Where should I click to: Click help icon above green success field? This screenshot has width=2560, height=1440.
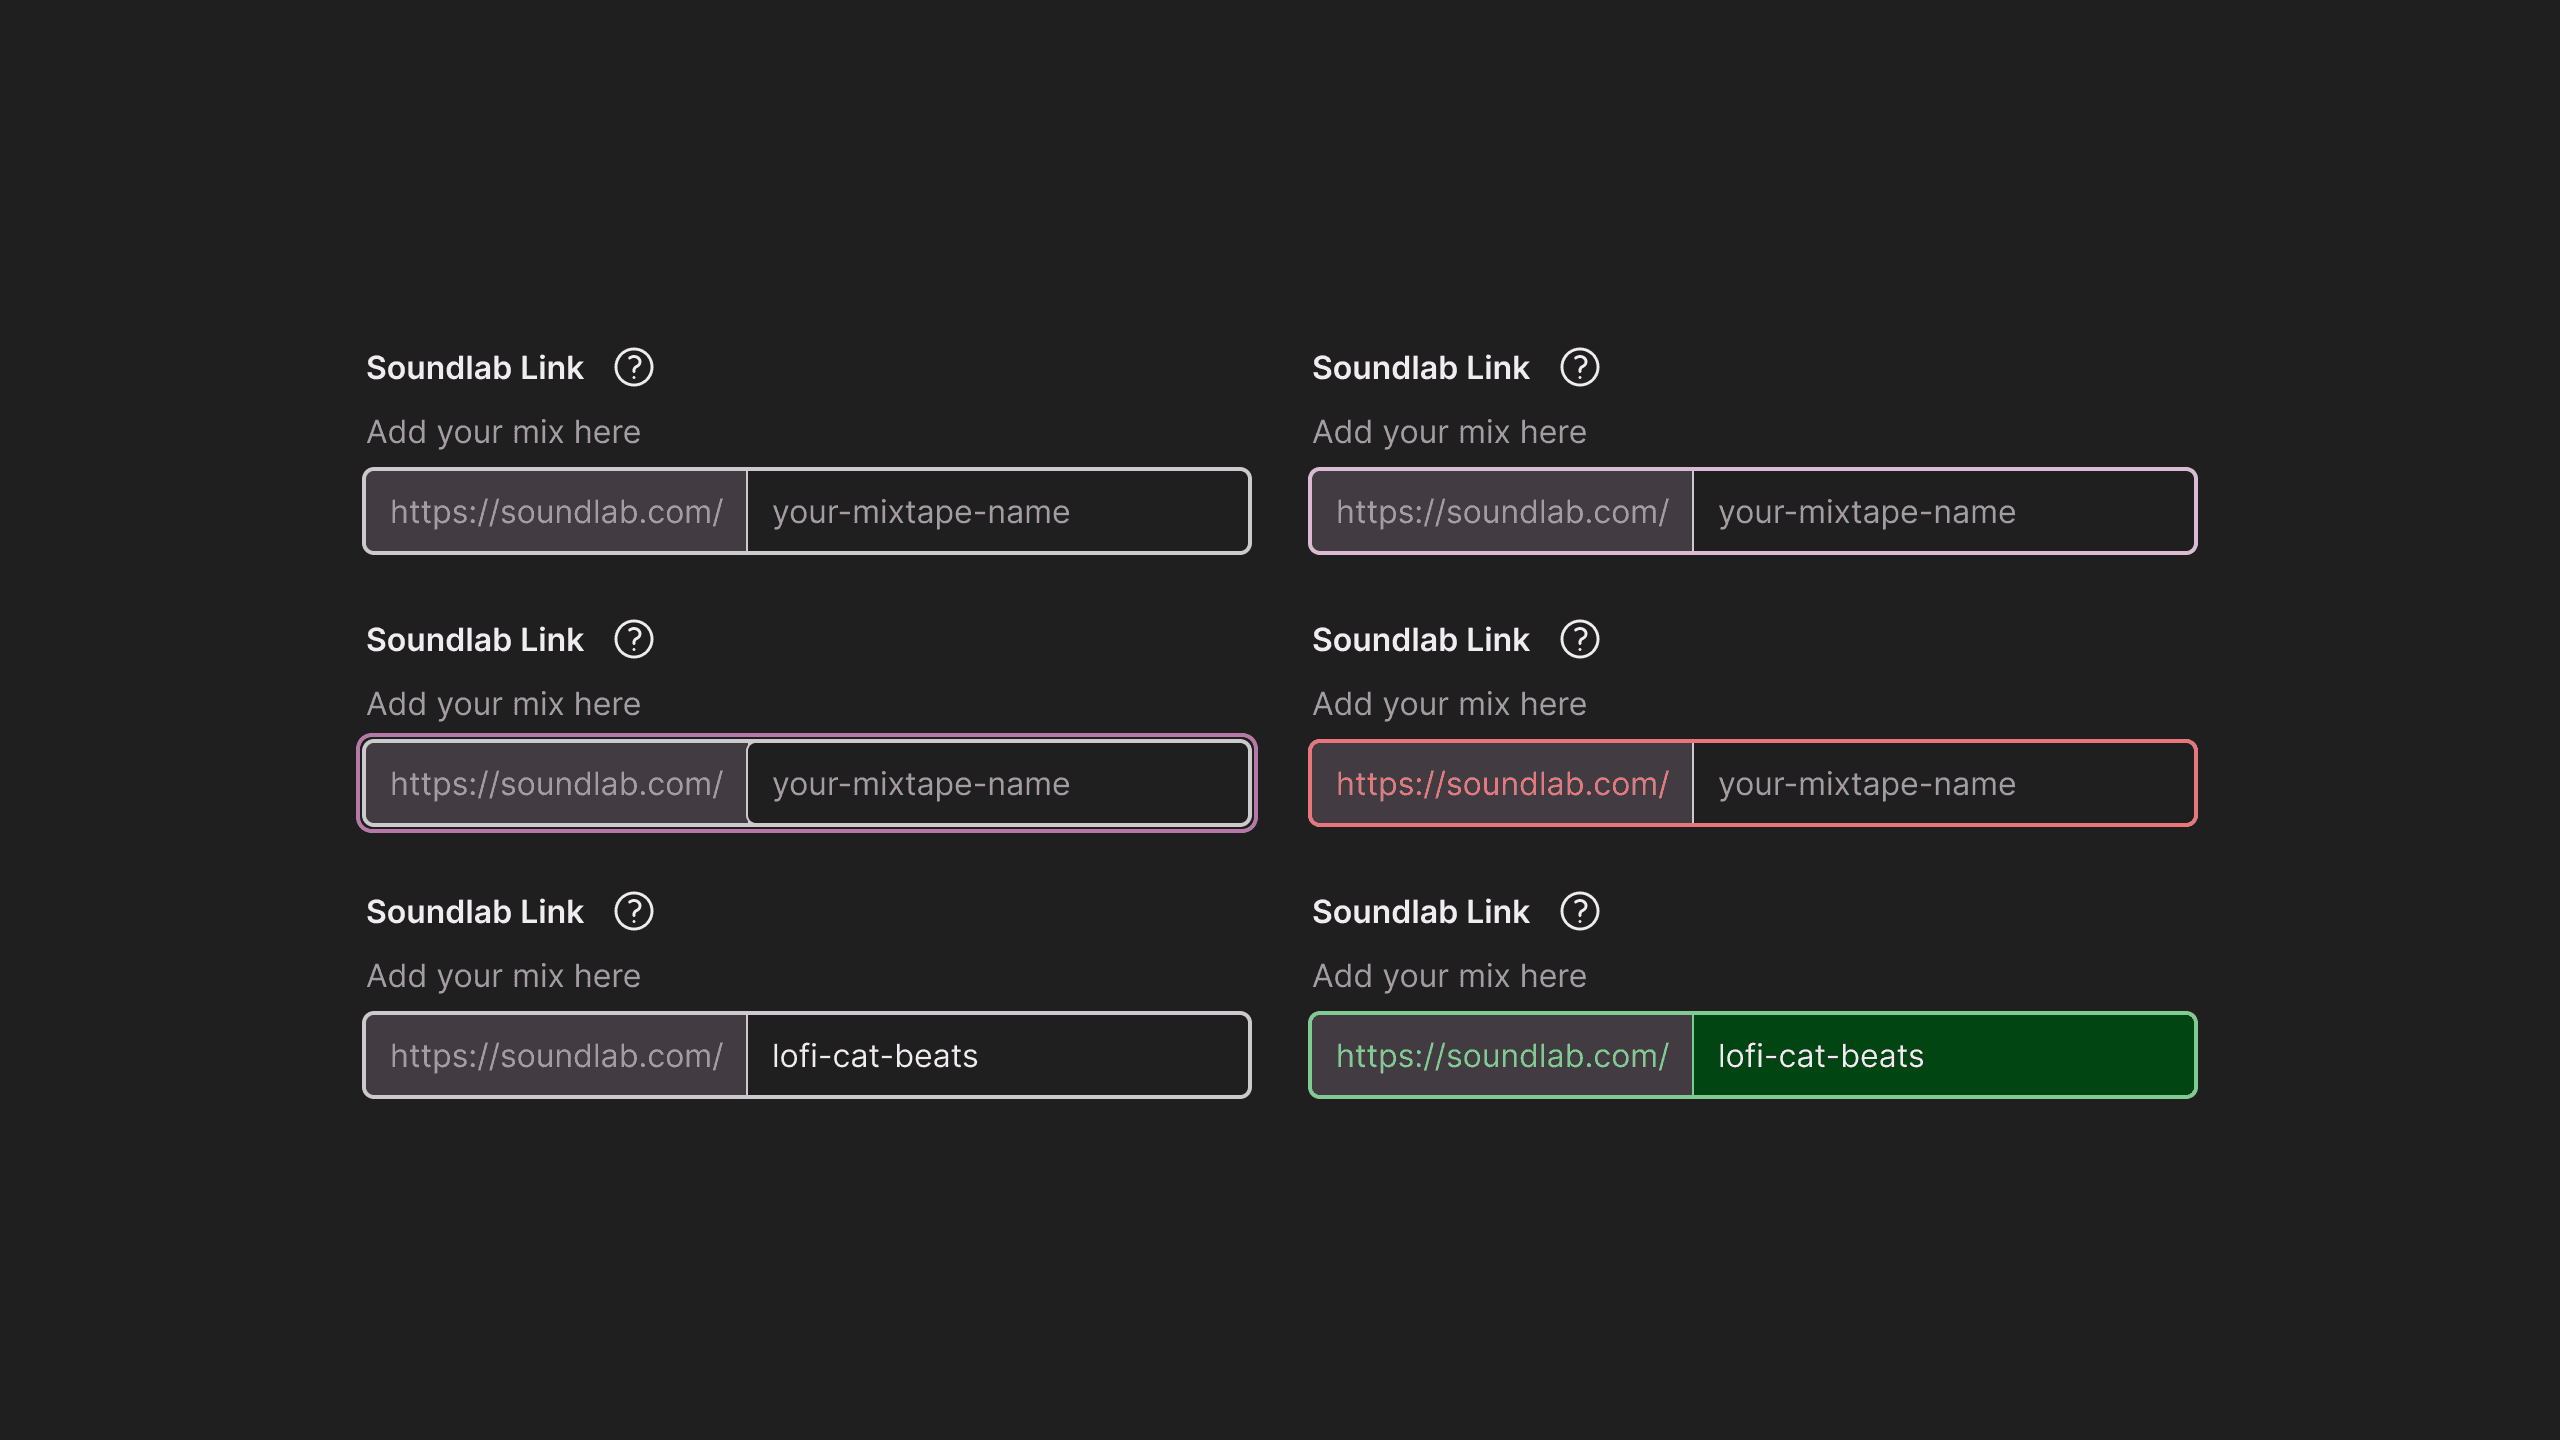pos(1580,911)
